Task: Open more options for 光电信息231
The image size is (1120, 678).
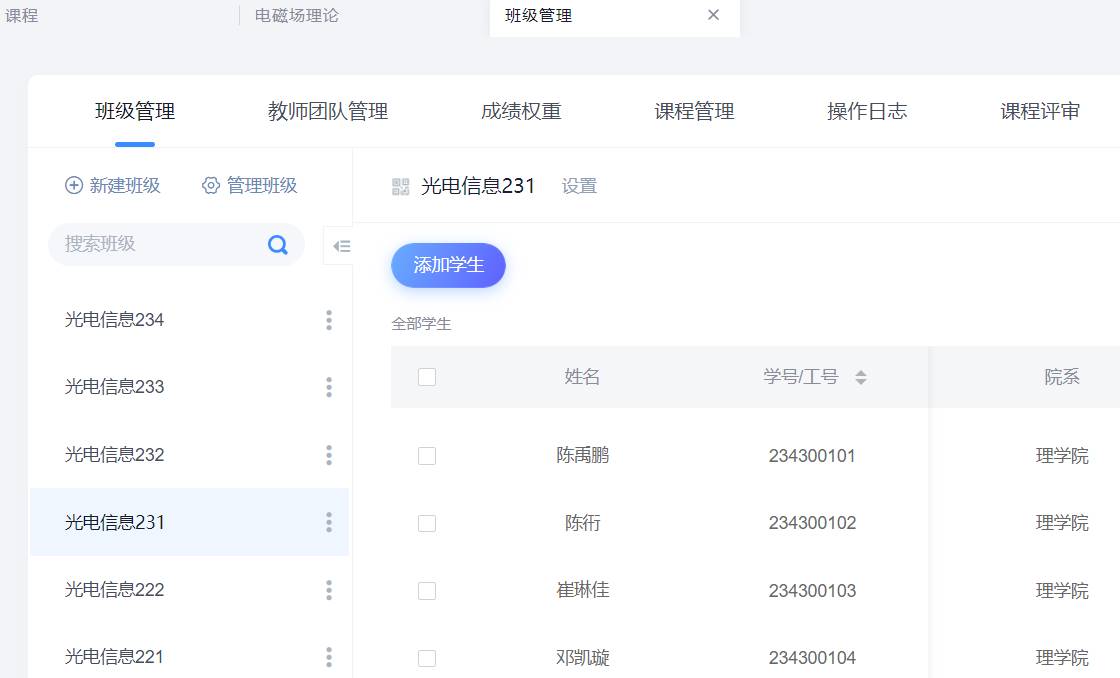Action: [328, 522]
